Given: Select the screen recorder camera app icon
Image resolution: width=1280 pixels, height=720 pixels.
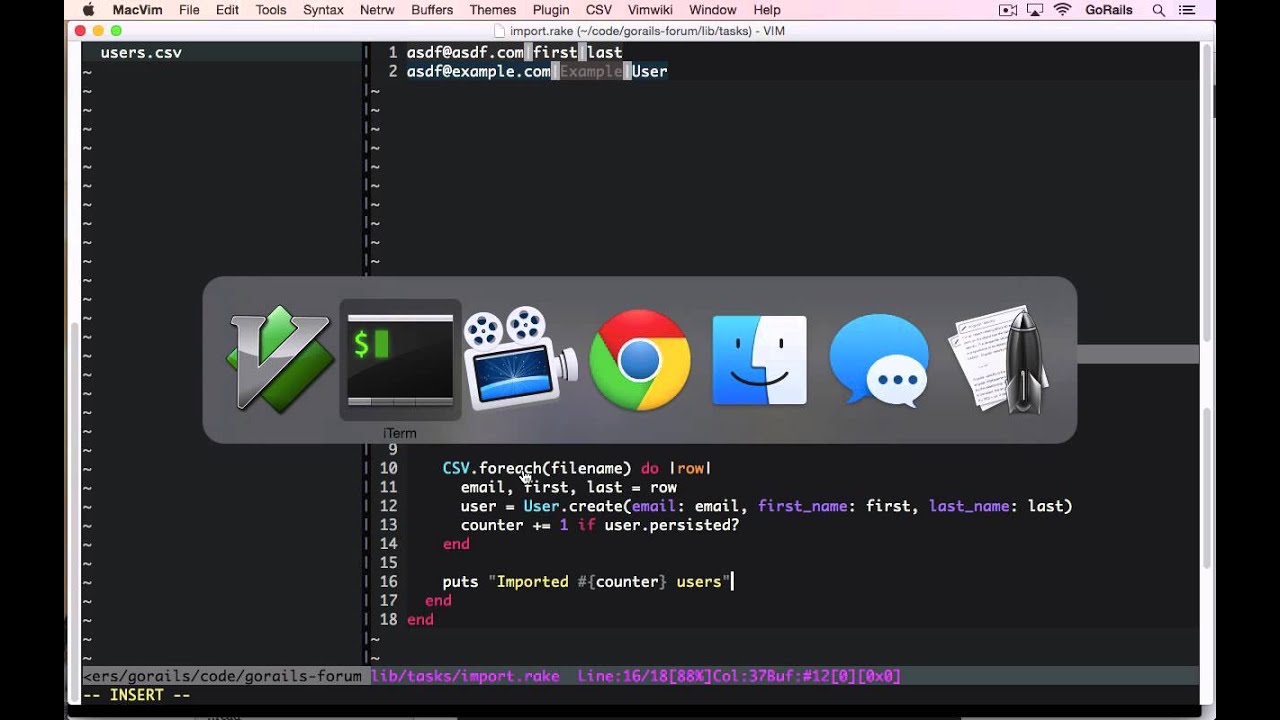Looking at the screenshot, I should (x=520, y=359).
